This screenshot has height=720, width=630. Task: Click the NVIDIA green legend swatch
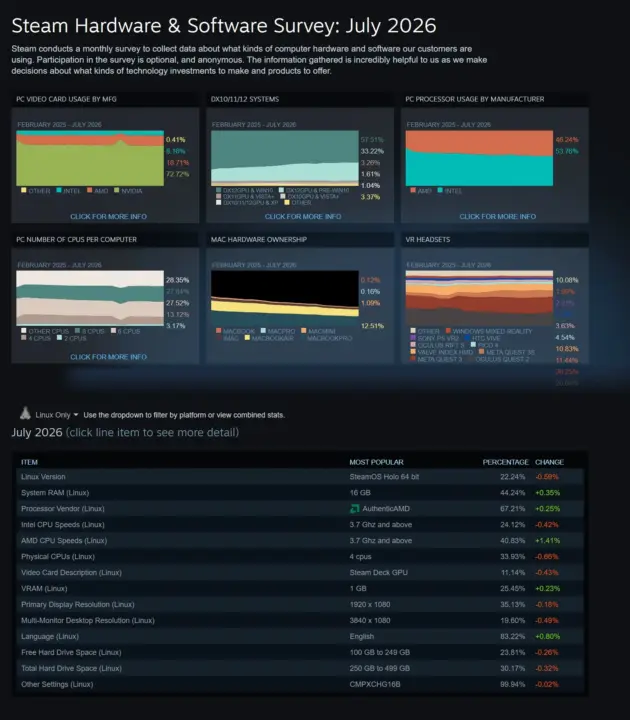coord(117,190)
